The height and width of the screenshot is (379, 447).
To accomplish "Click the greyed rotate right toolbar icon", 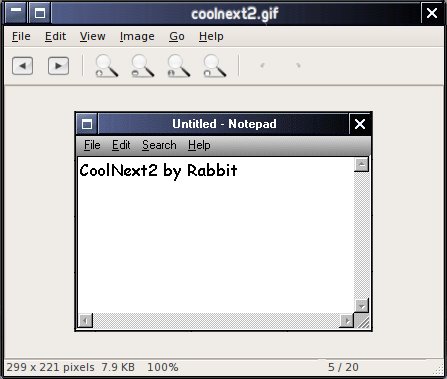I will [298, 65].
